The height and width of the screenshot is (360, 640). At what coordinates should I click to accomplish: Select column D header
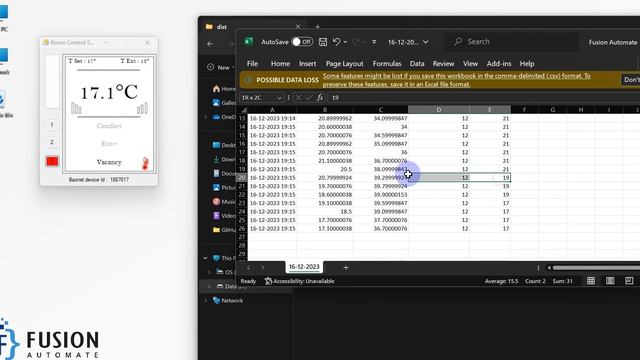439,110
